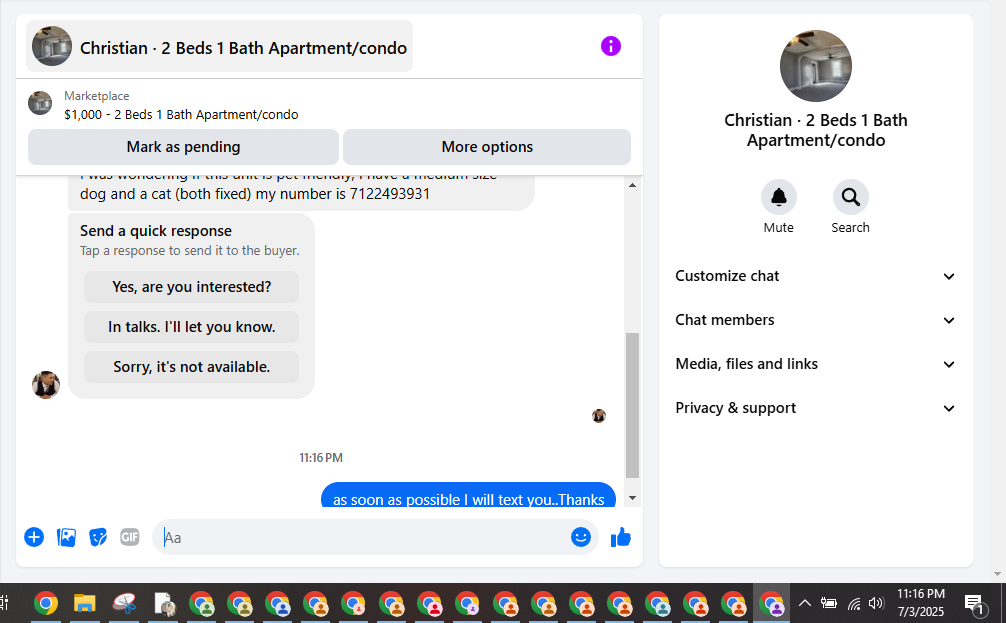Send quick reply "Sorry, it's not available."
The height and width of the screenshot is (623, 1006).
click(191, 367)
